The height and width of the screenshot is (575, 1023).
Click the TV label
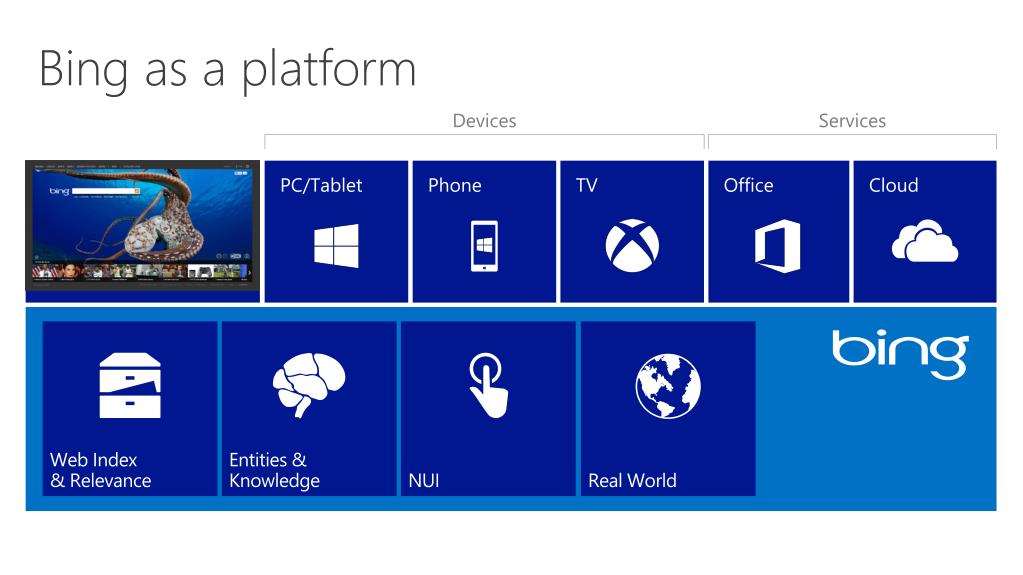(x=587, y=185)
